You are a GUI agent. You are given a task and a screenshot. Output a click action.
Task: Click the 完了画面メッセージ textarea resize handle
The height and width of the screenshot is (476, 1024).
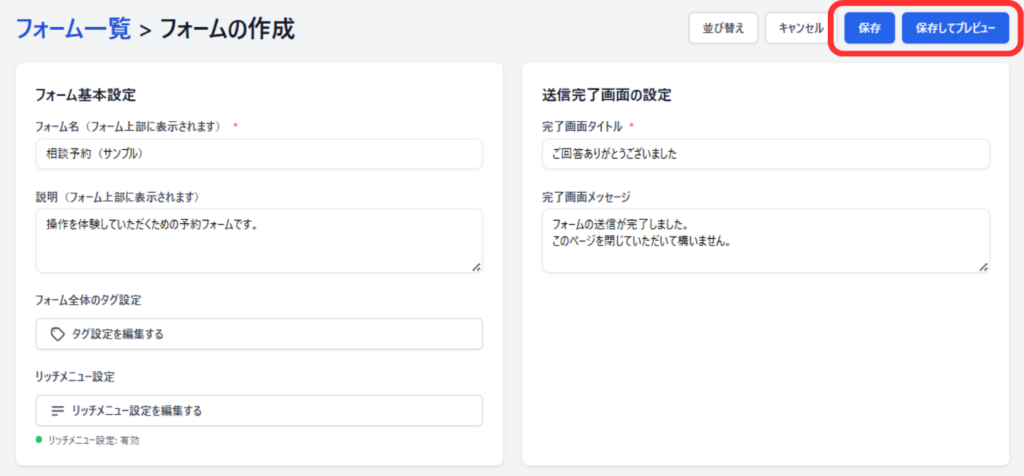coord(983,266)
